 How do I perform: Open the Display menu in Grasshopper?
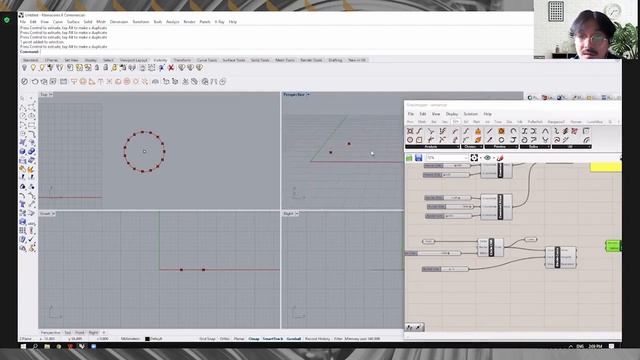[x=451, y=114]
